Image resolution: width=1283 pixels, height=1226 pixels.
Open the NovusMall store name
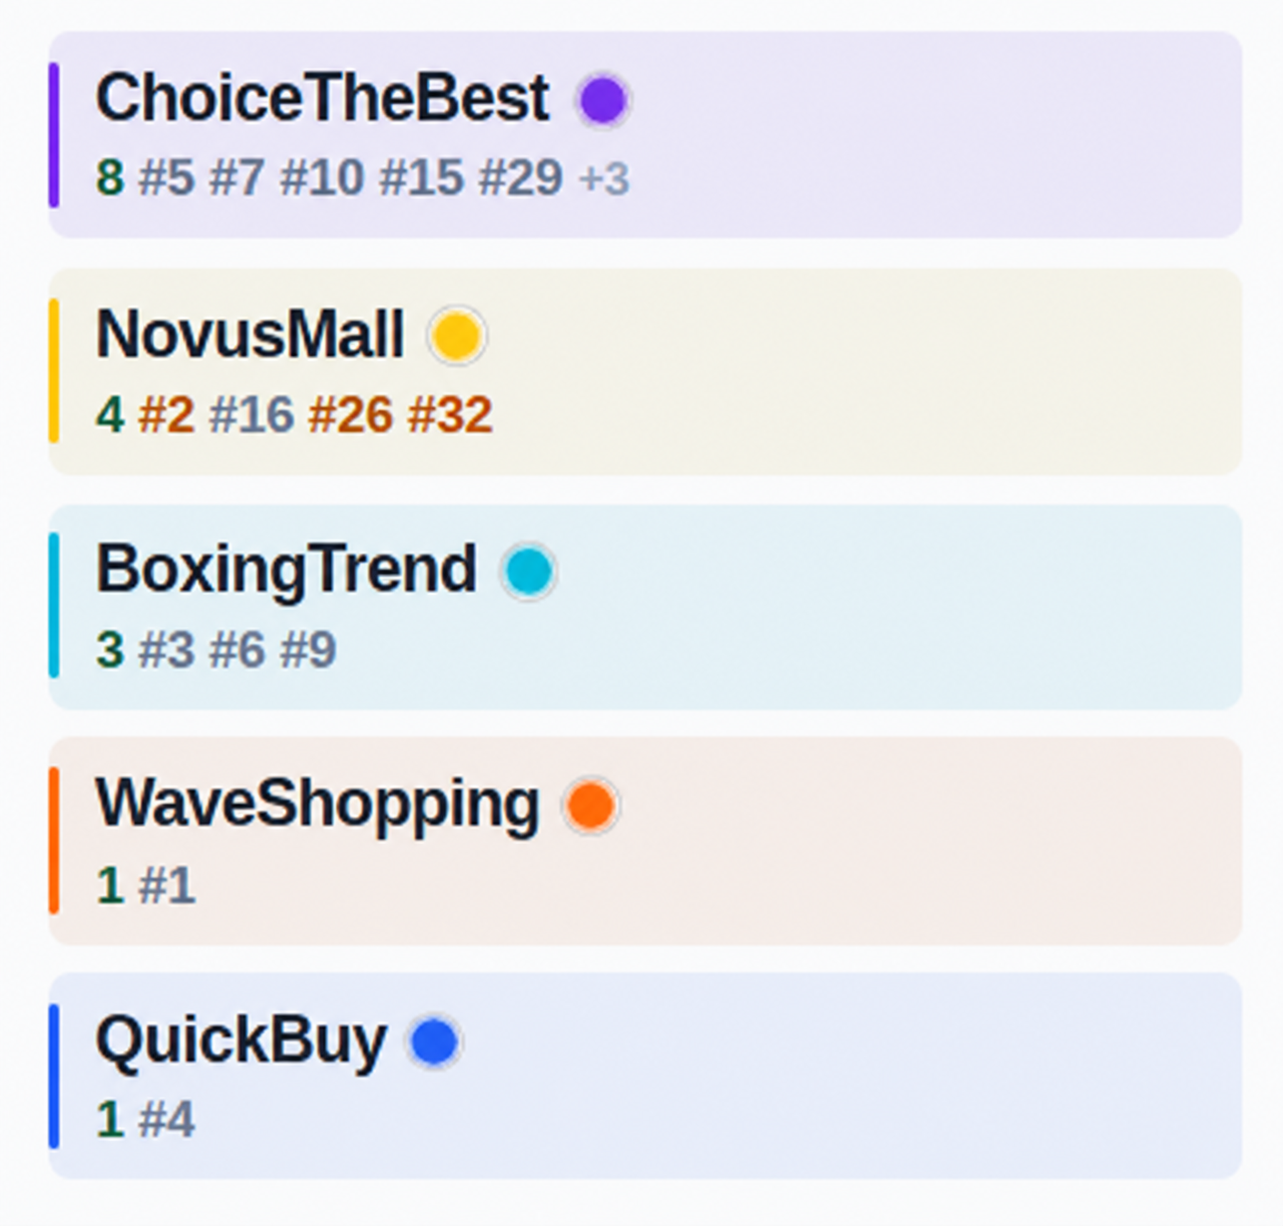click(x=250, y=334)
